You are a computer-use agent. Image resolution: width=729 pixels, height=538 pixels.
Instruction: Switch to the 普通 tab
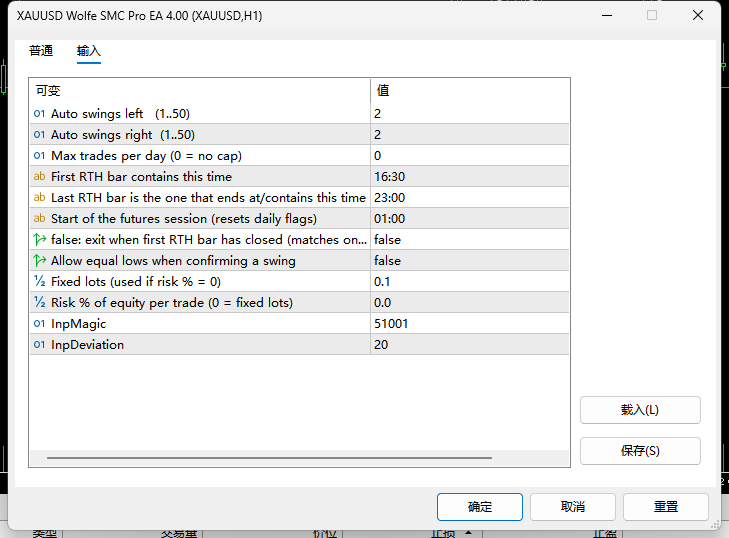[x=41, y=51]
